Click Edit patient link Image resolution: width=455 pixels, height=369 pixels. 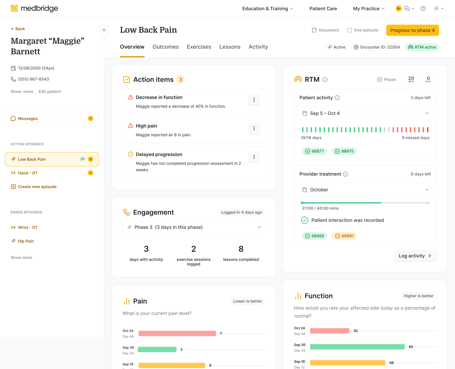pyautogui.click(x=50, y=91)
